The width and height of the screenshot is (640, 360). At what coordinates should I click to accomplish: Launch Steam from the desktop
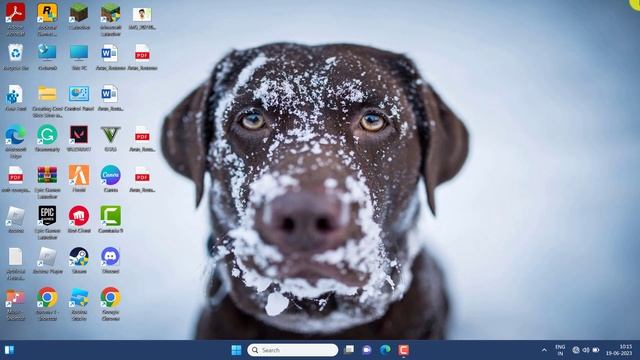[x=79, y=257]
